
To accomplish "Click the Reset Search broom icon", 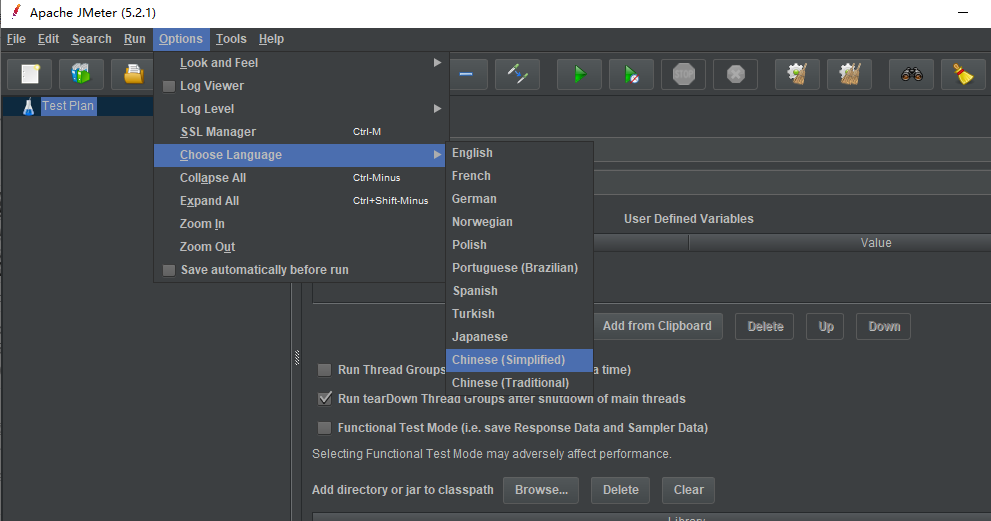I will tap(963, 75).
